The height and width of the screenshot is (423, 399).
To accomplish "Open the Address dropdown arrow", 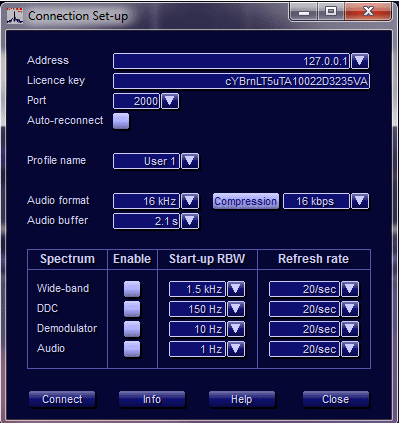I will (x=360, y=61).
